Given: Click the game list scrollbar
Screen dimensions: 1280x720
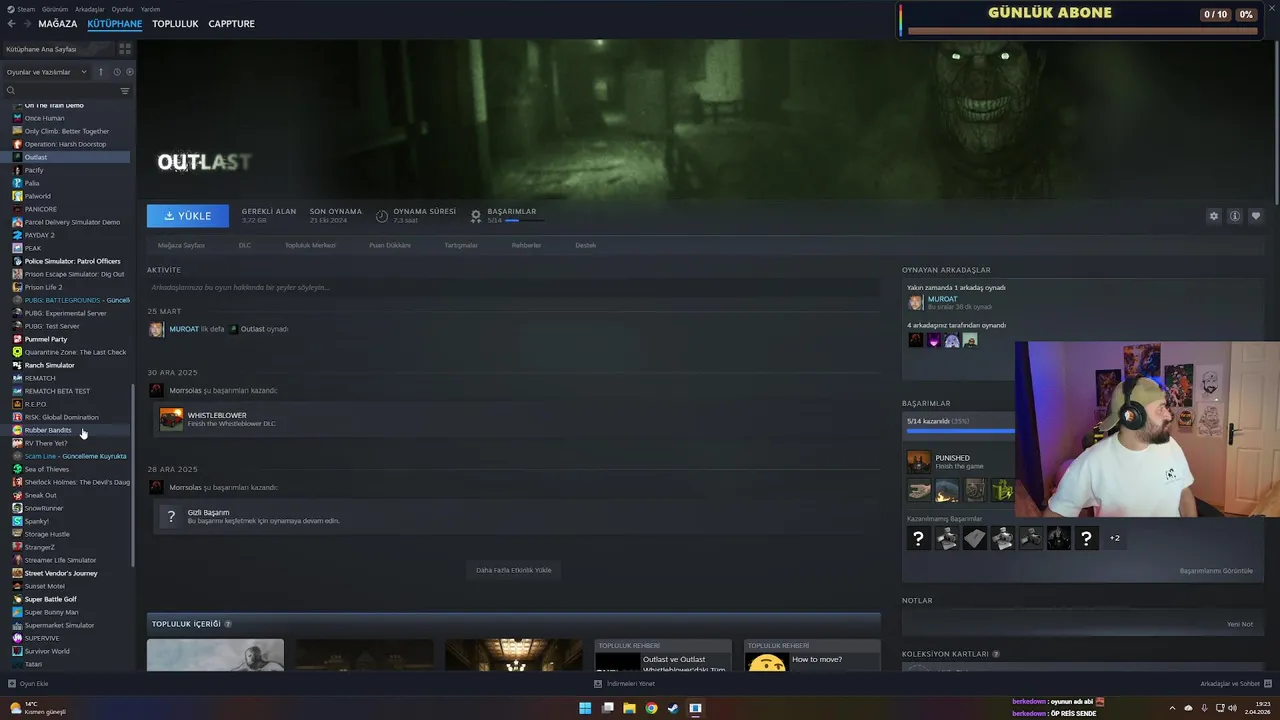Looking at the screenshot, I should 133,475.
